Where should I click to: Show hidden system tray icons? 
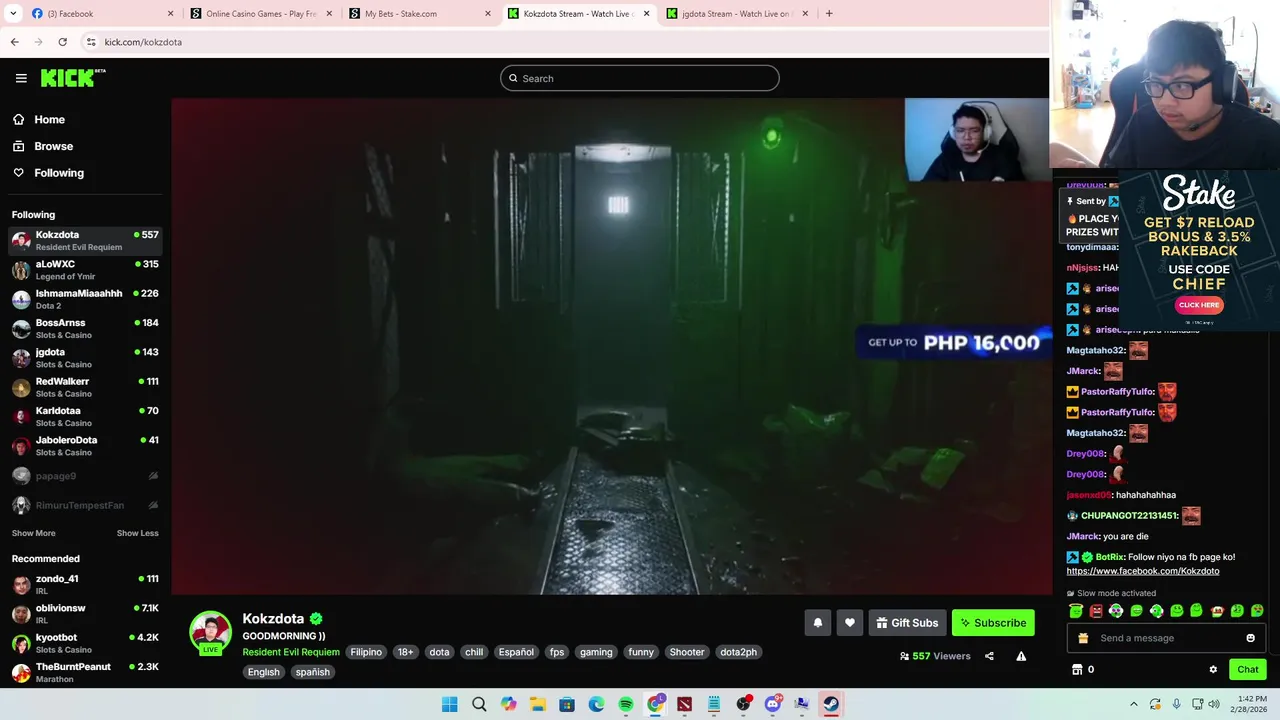1133,704
